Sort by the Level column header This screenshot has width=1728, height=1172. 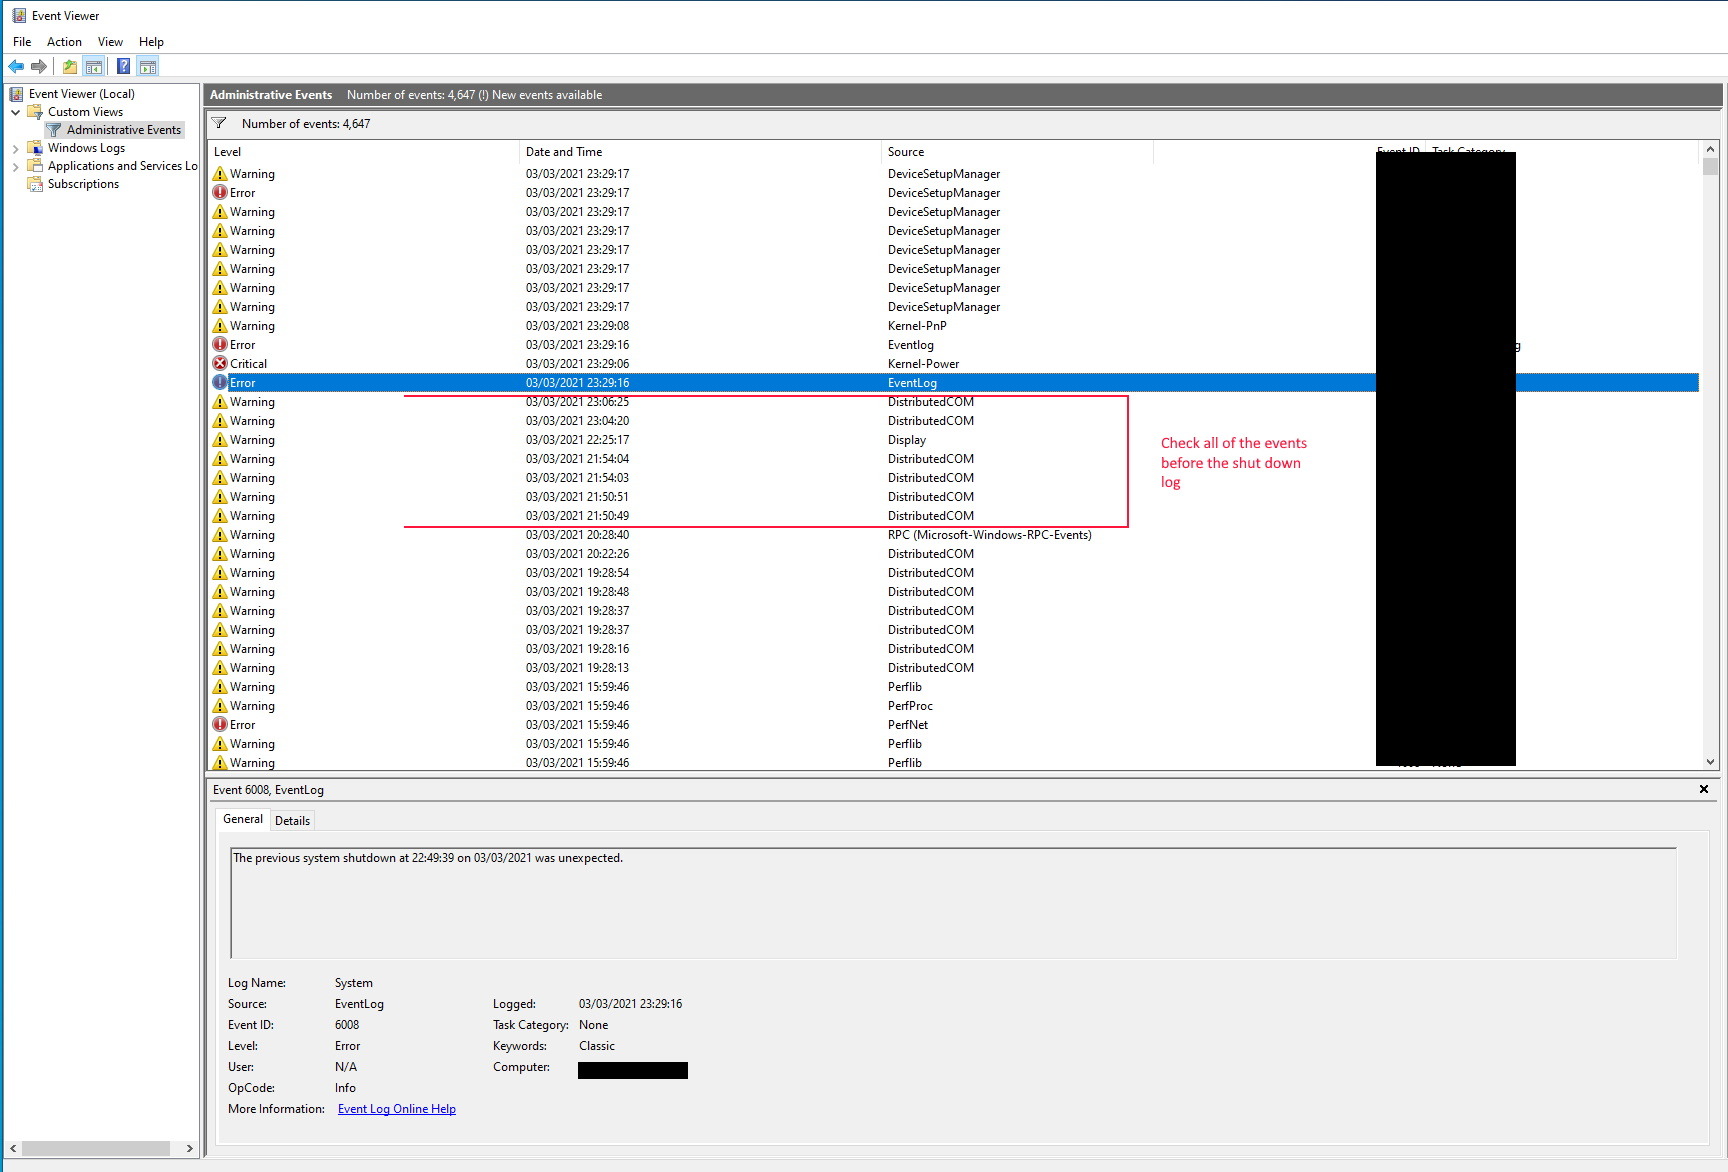click(x=365, y=152)
